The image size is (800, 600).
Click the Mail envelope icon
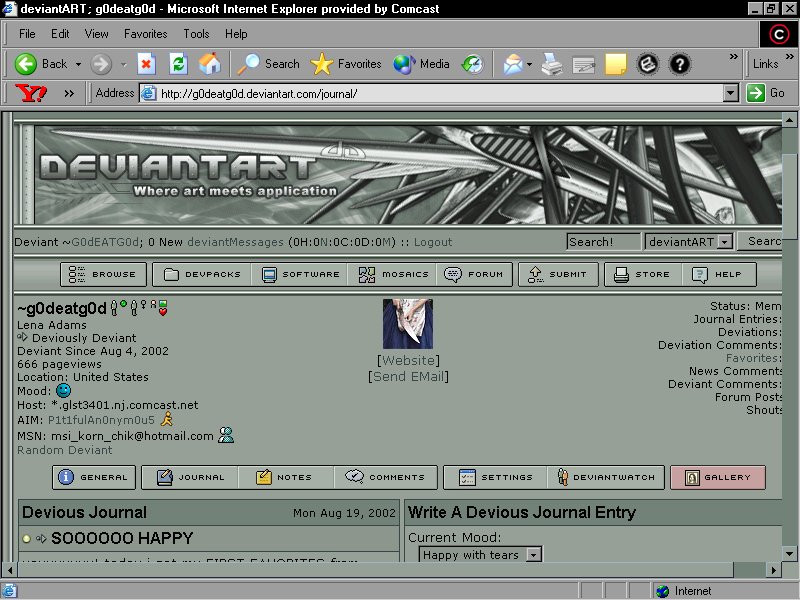pos(513,64)
